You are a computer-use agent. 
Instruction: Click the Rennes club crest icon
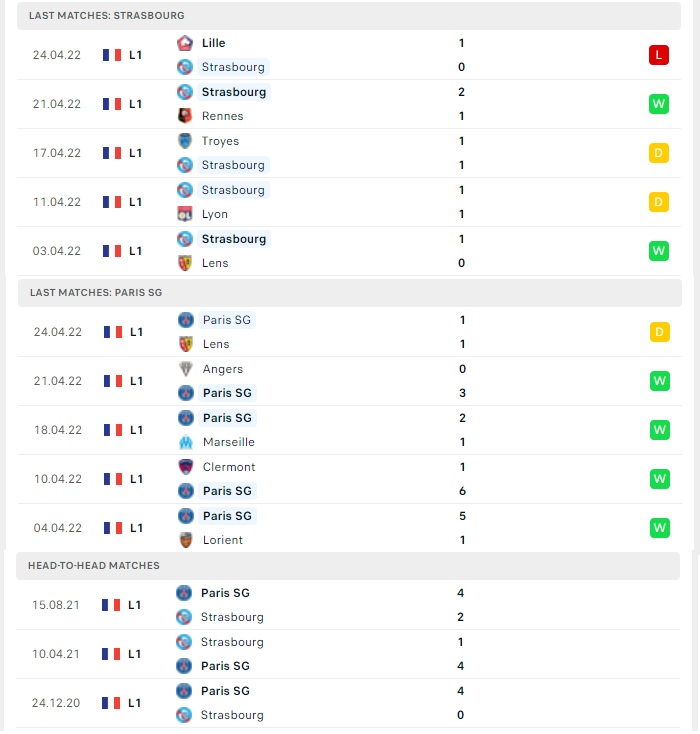(x=185, y=116)
